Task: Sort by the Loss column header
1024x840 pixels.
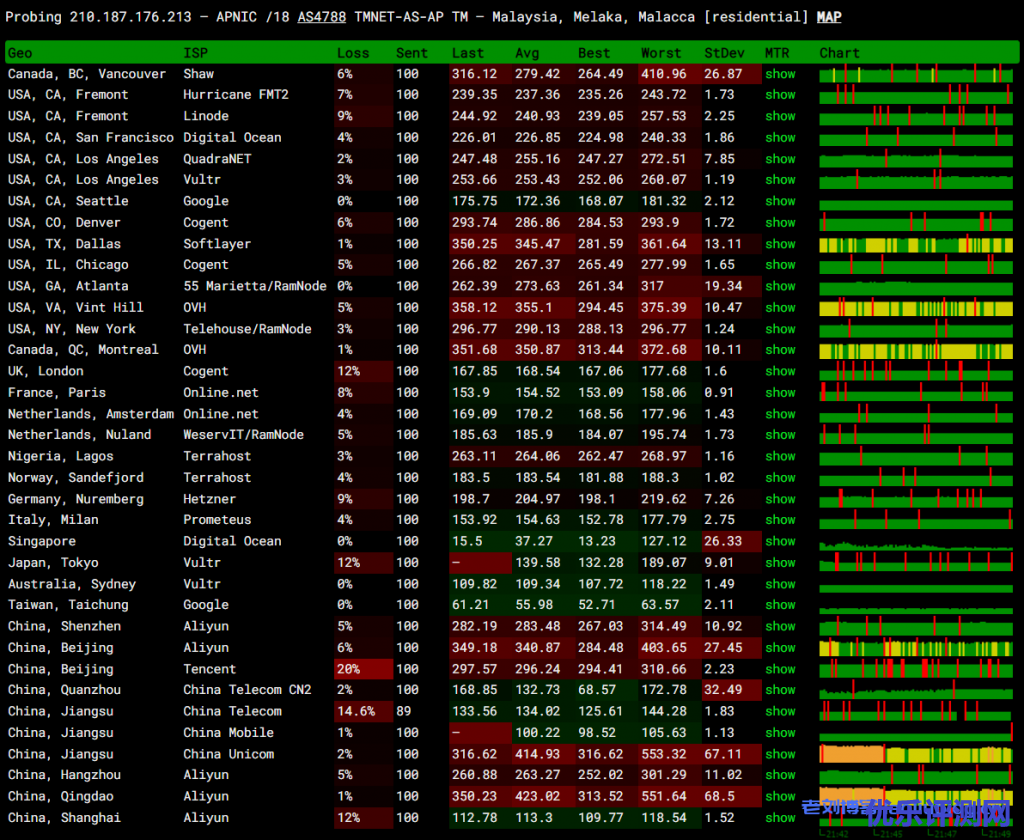Action: 352,53
